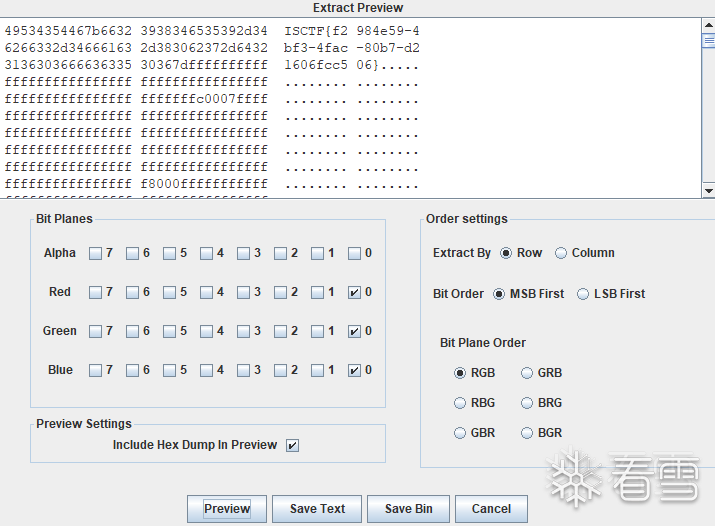Set bit plane order to RBG
Viewport: 715px width, 526px height.
coord(460,403)
